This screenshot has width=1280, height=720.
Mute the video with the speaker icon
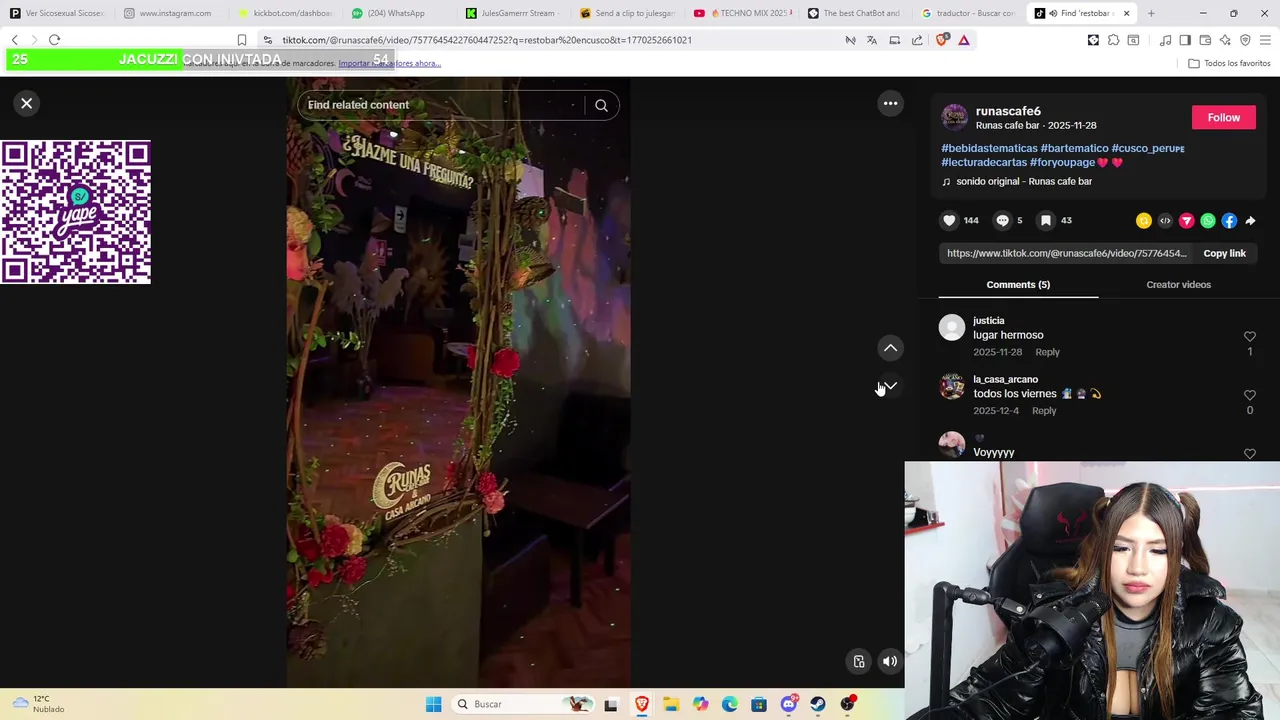[890, 661]
